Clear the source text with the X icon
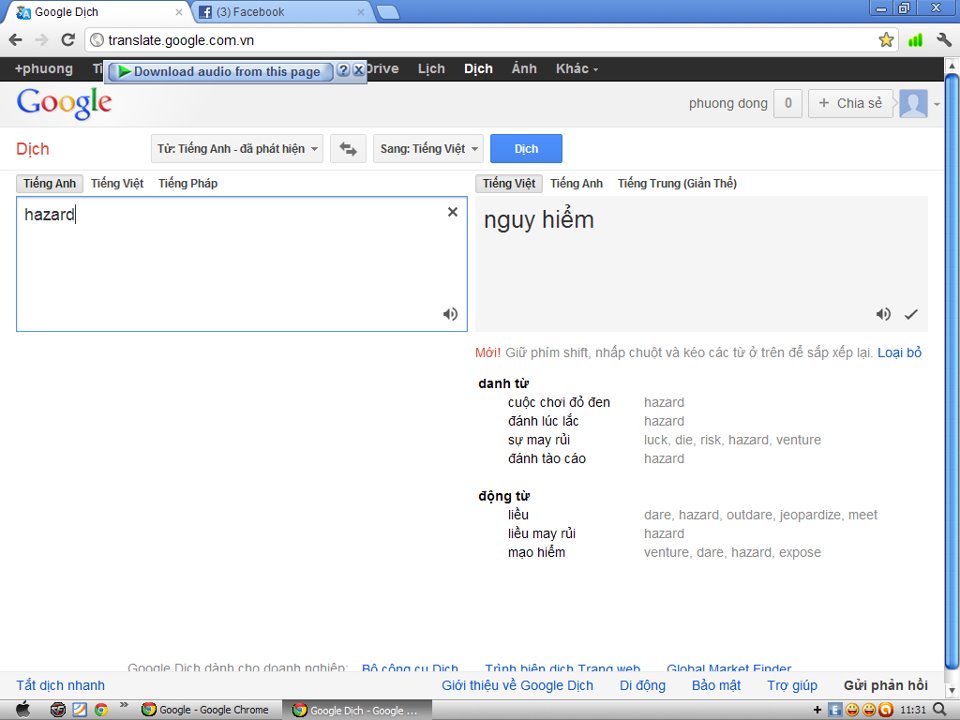This screenshot has width=960, height=720. 452,212
